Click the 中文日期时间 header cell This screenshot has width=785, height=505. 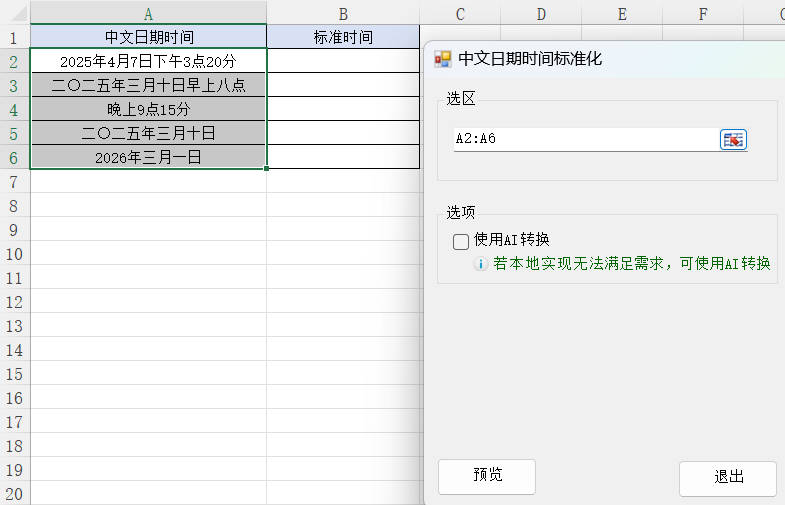pos(148,37)
